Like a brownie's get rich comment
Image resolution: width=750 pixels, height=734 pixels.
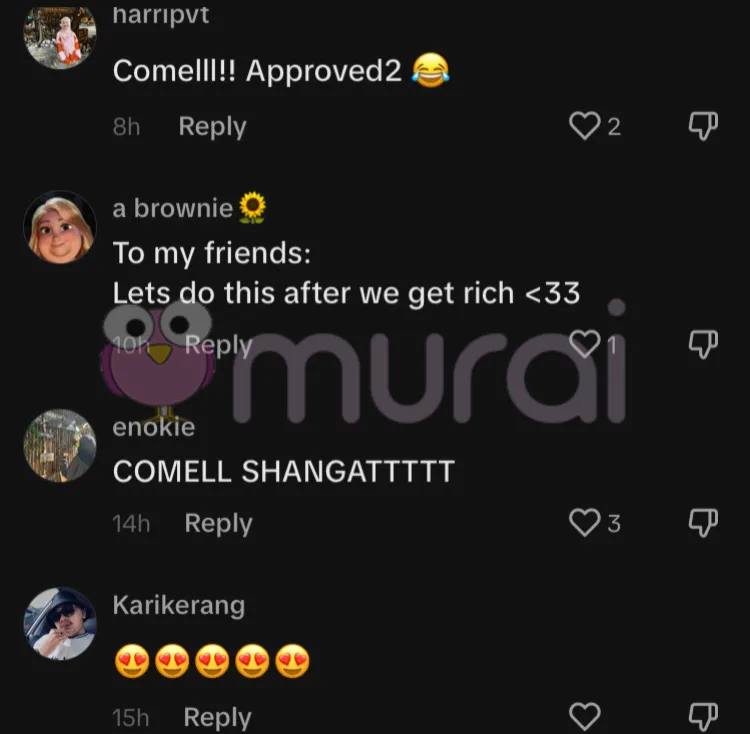click(x=585, y=344)
